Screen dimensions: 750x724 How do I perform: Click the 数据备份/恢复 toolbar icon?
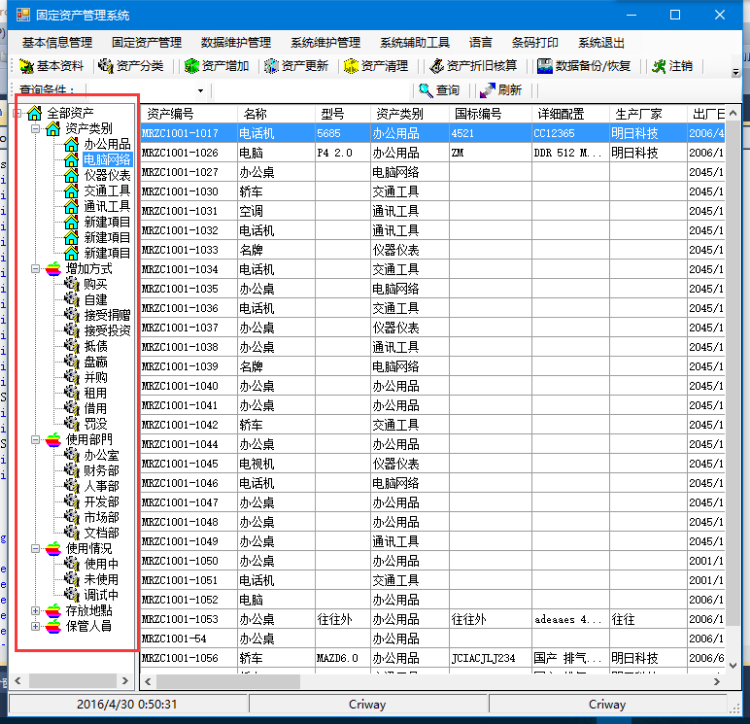(x=545, y=66)
